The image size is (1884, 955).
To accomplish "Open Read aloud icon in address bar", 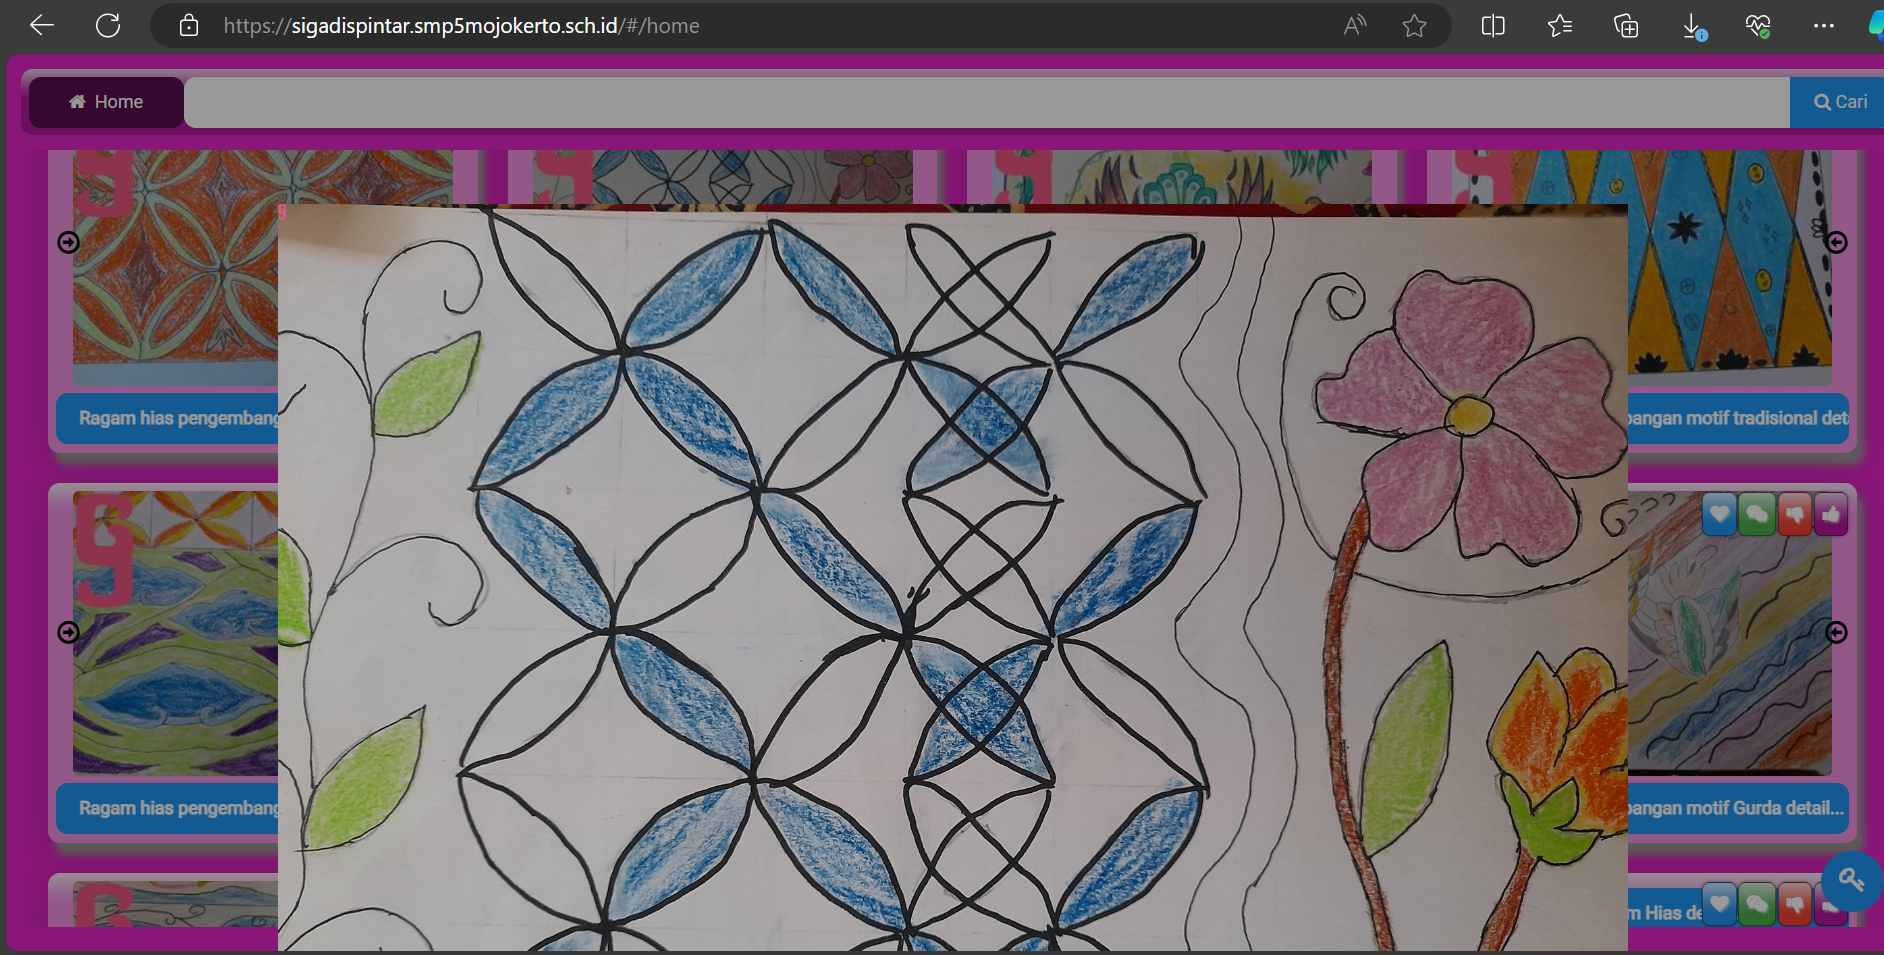I will click(x=1355, y=26).
